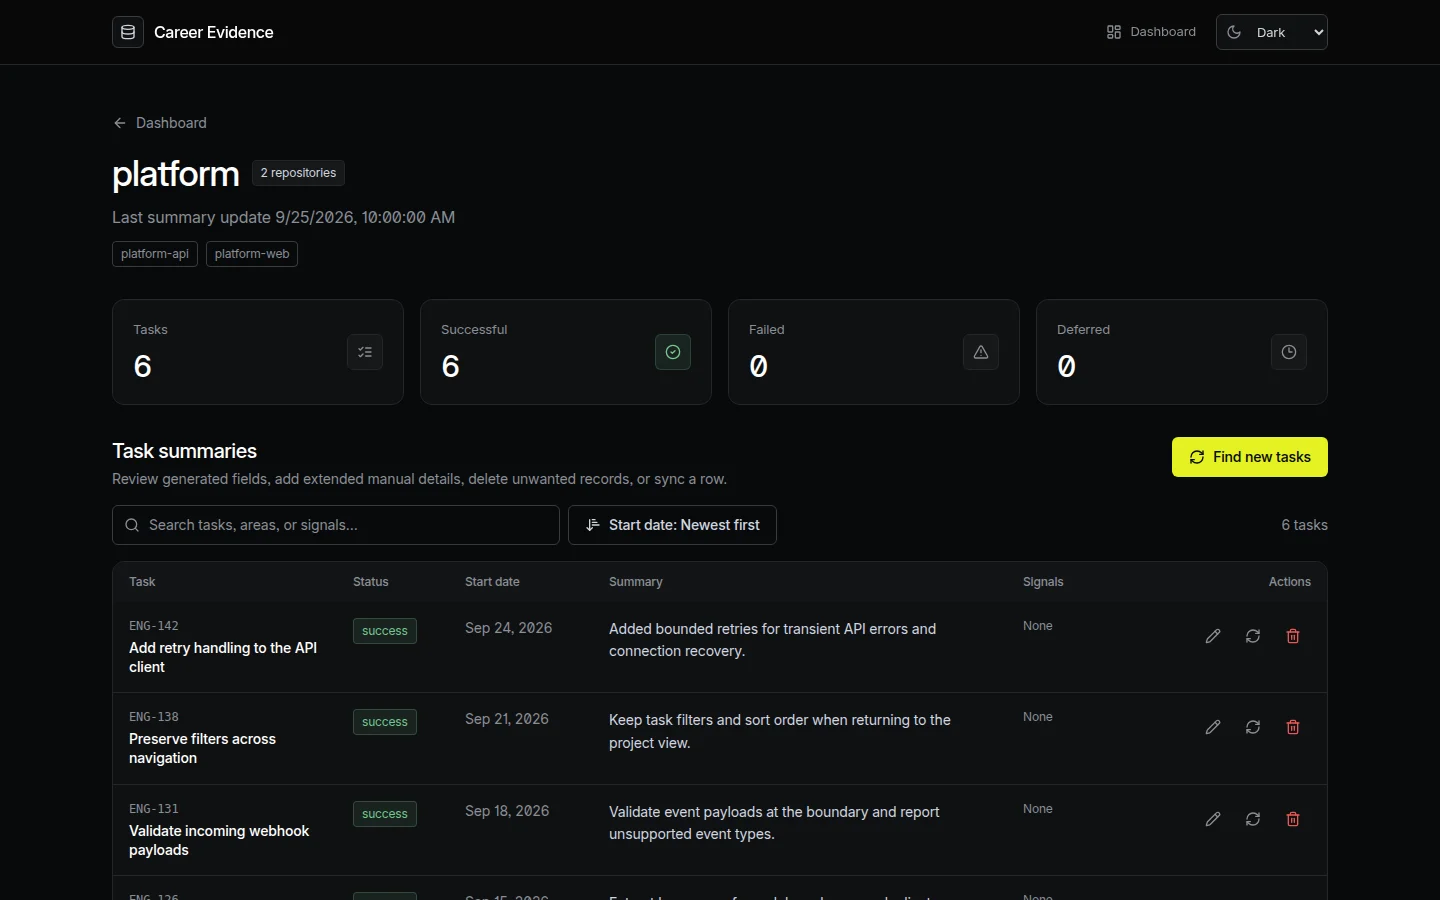Image resolution: width=1440 pixels, height=900 pixels.
Task: Click the Signals column header
Action: pos(1043,582)
